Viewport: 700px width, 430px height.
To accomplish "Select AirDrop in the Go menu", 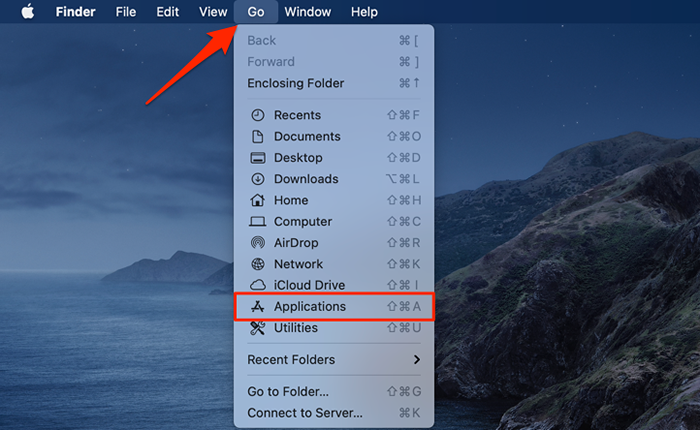I will [x=334, y=242].
